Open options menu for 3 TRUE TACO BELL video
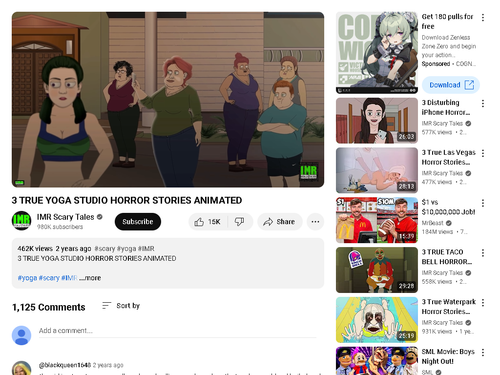 coord(483,253)
